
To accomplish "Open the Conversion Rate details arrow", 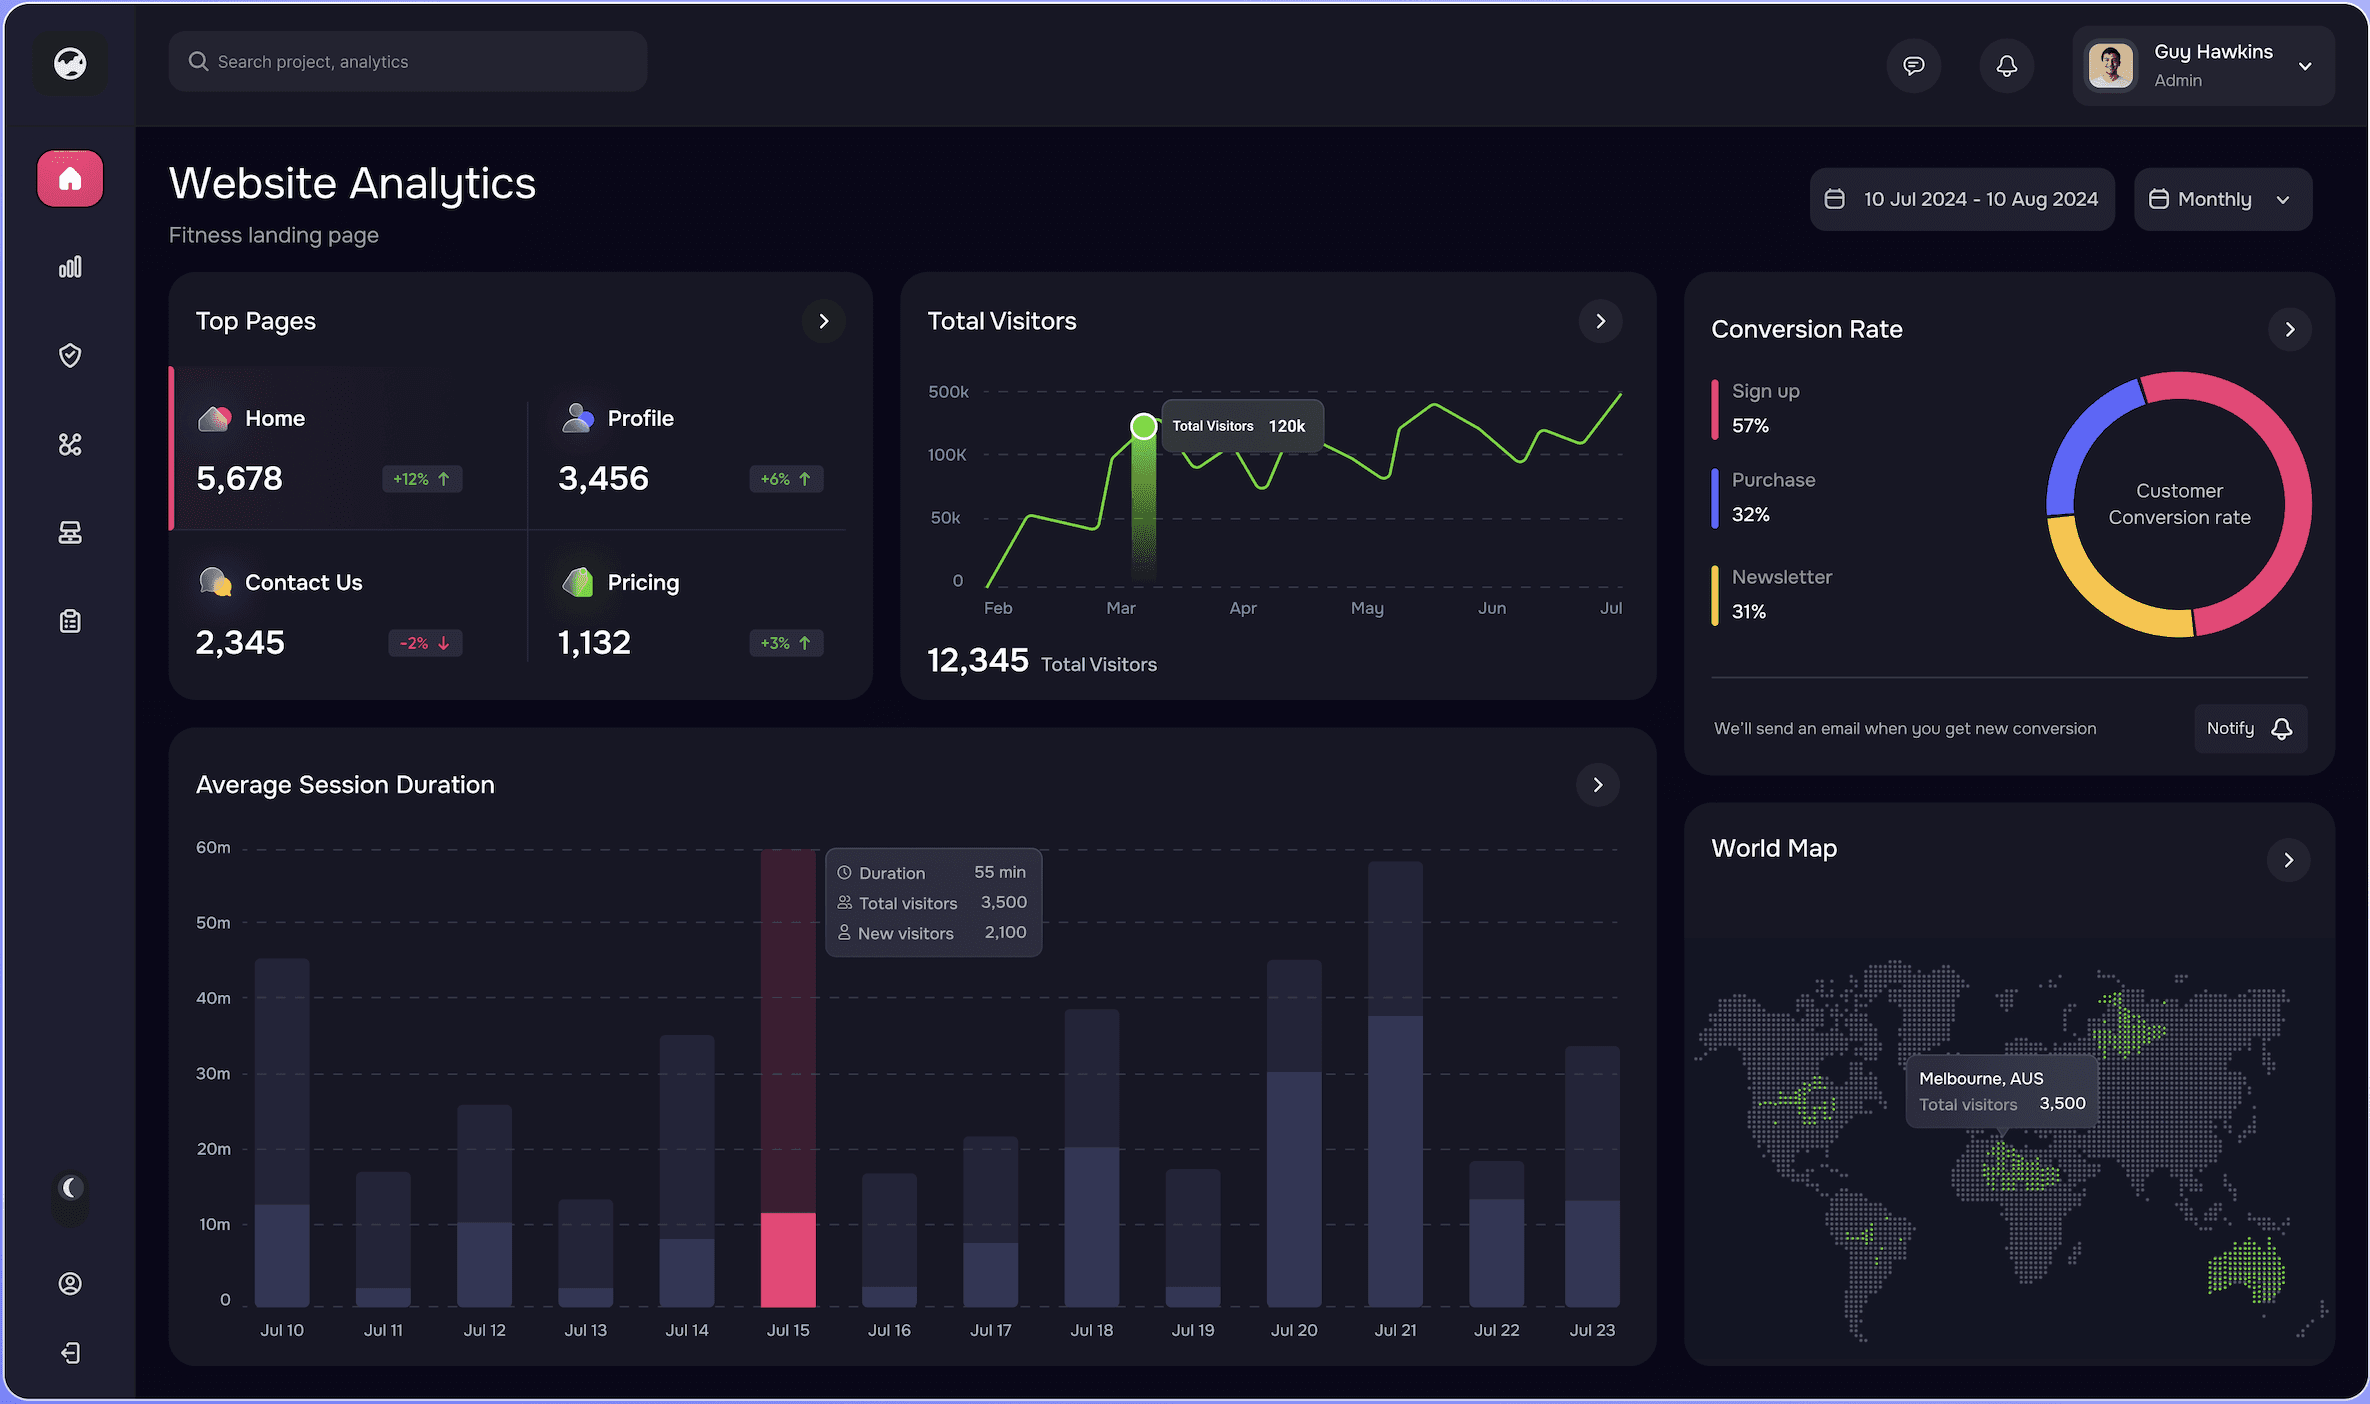I will click(2289, 329).
